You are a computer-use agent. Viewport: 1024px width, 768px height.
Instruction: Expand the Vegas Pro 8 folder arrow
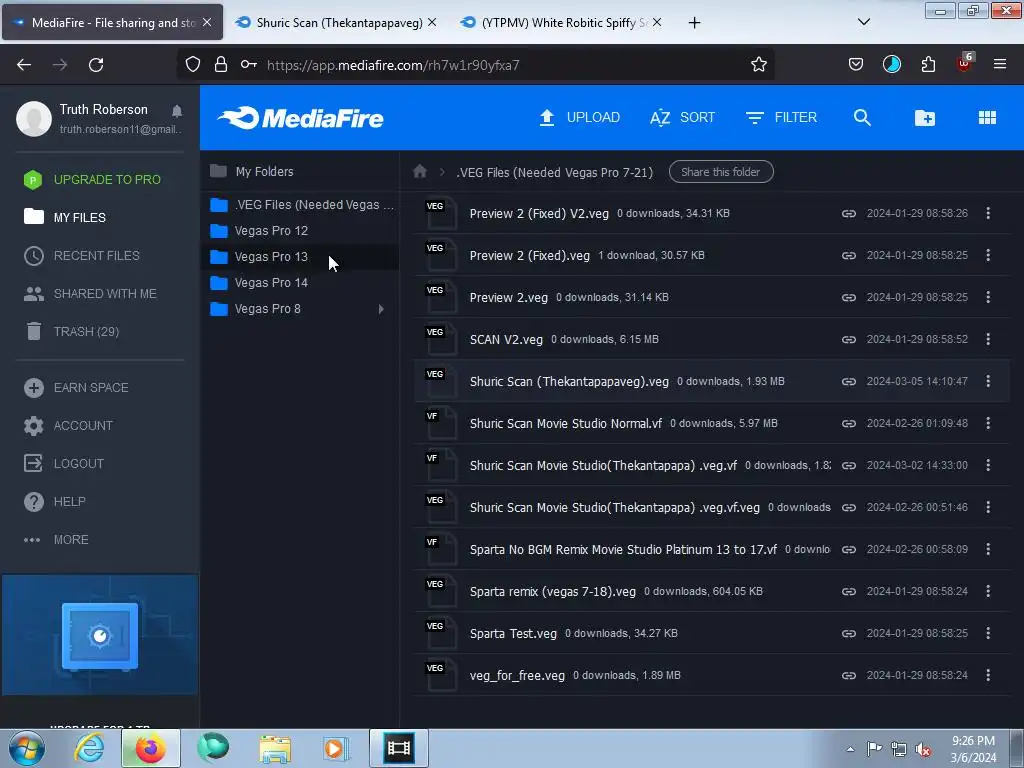[x=381, y=309]
